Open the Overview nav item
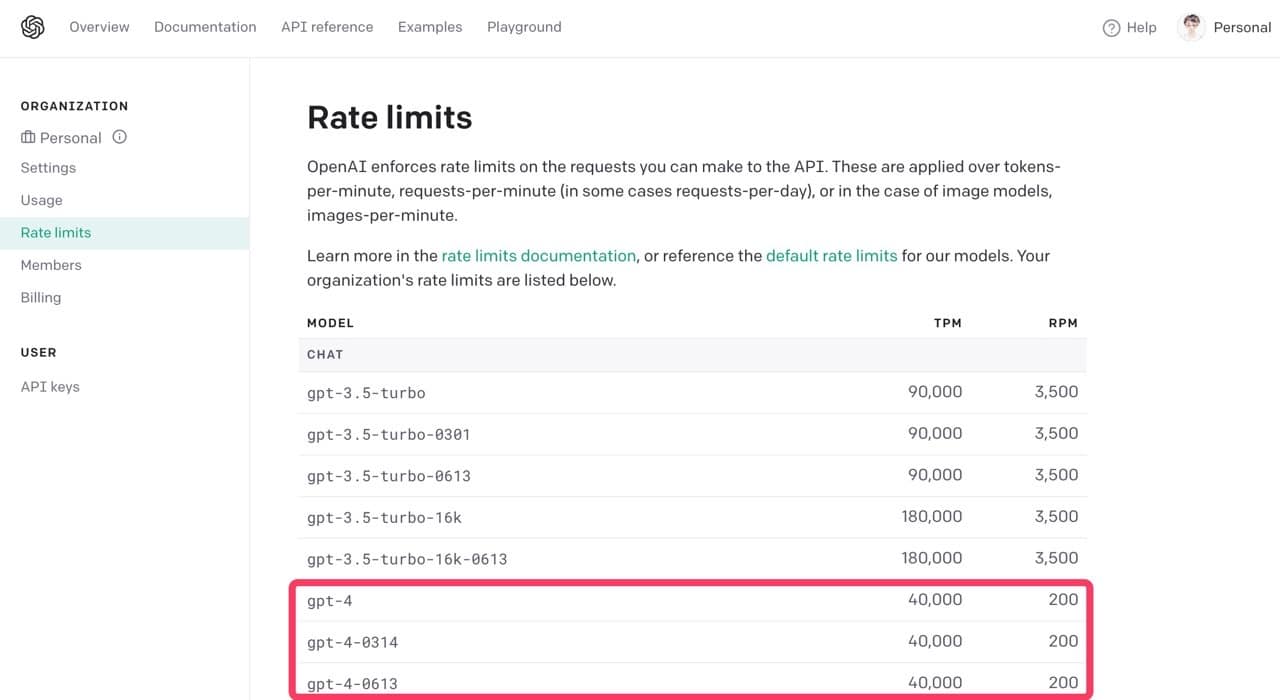The height and width of the screenshot is (700, 1280). [x=99, y=27]
